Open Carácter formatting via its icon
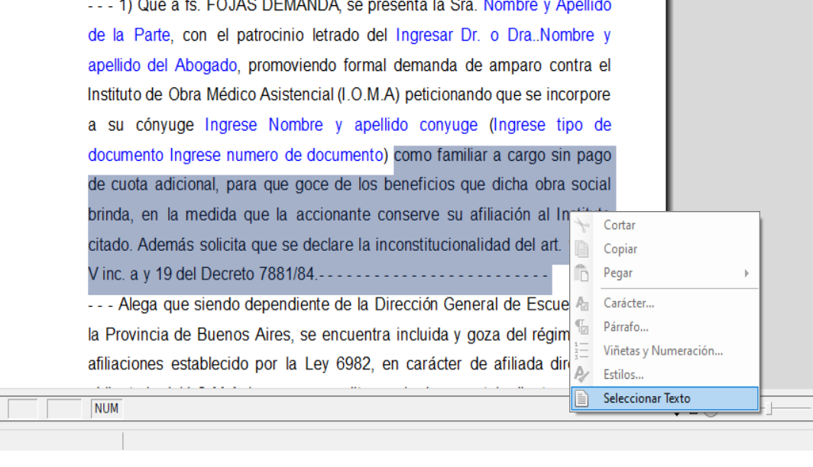Image resolution: width=813 pixels, height=467 pixels. (582, 303)
